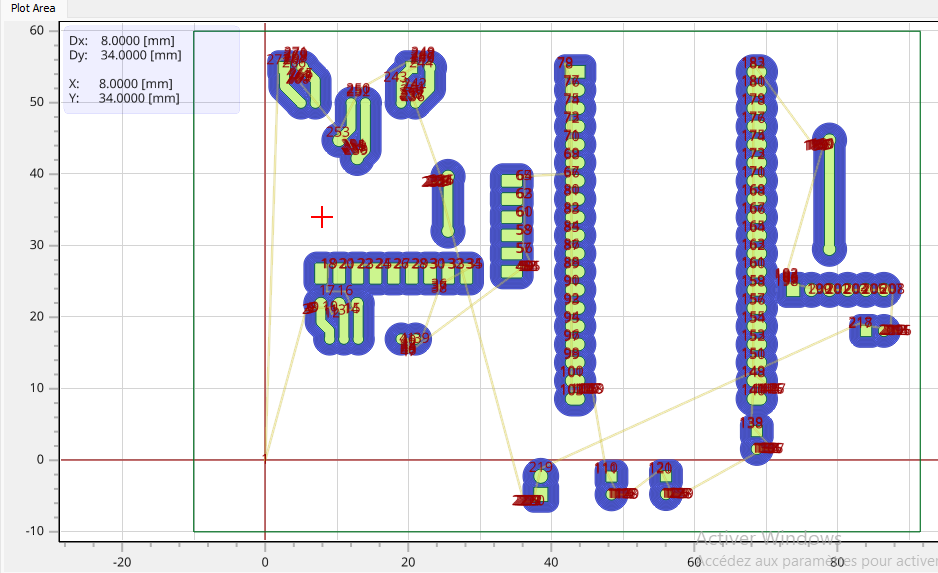Click the red crosshair cursor marker

(321, 217)
